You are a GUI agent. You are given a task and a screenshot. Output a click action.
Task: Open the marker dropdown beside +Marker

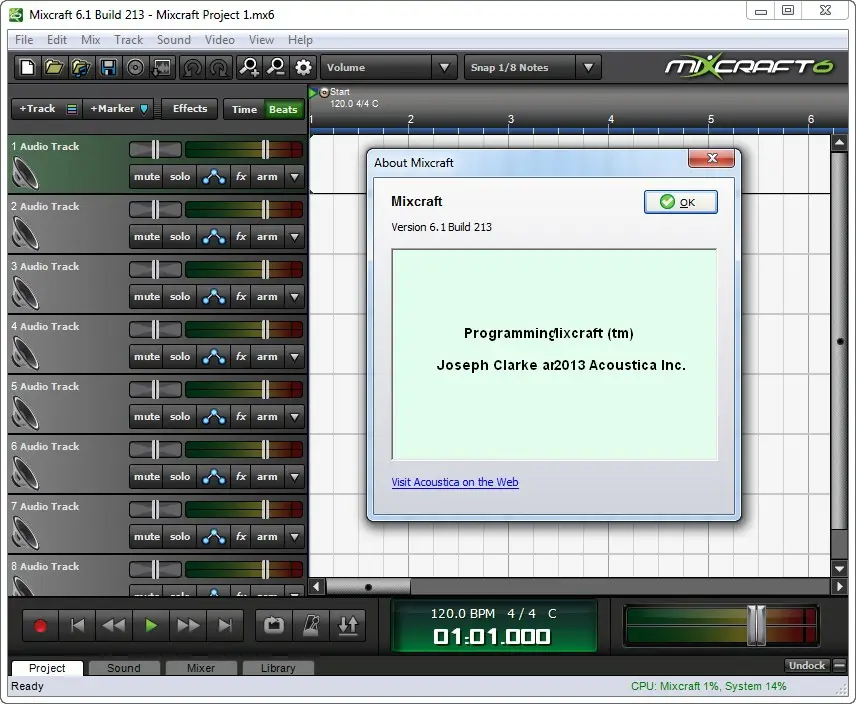(x=144, y=109)
